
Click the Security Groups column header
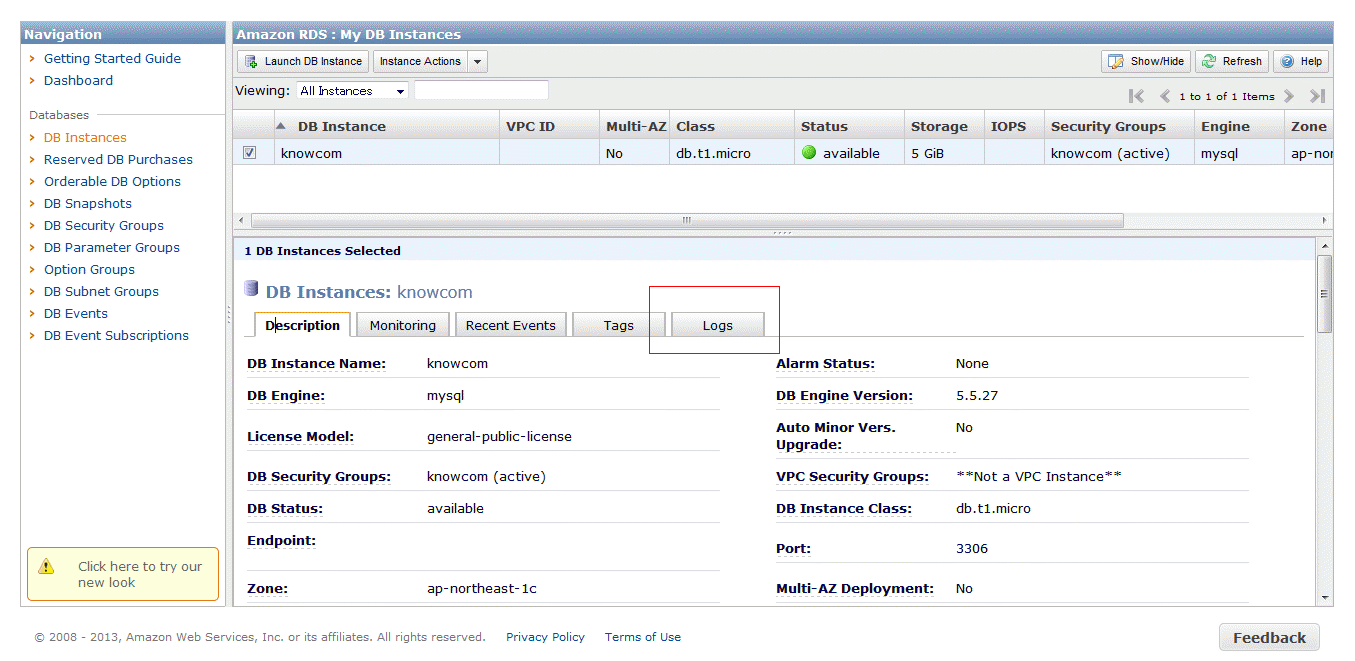coord(1119,127)
